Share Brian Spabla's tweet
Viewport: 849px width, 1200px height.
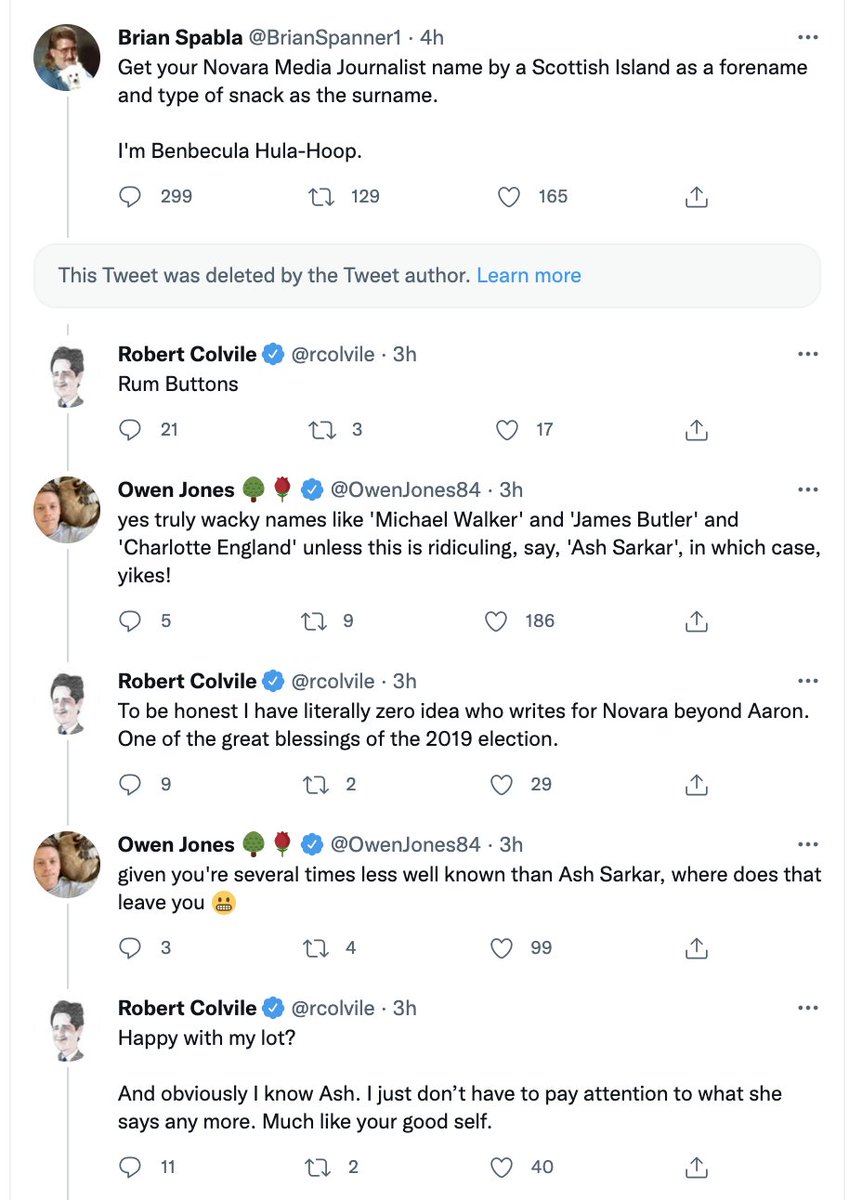[696, 197]
